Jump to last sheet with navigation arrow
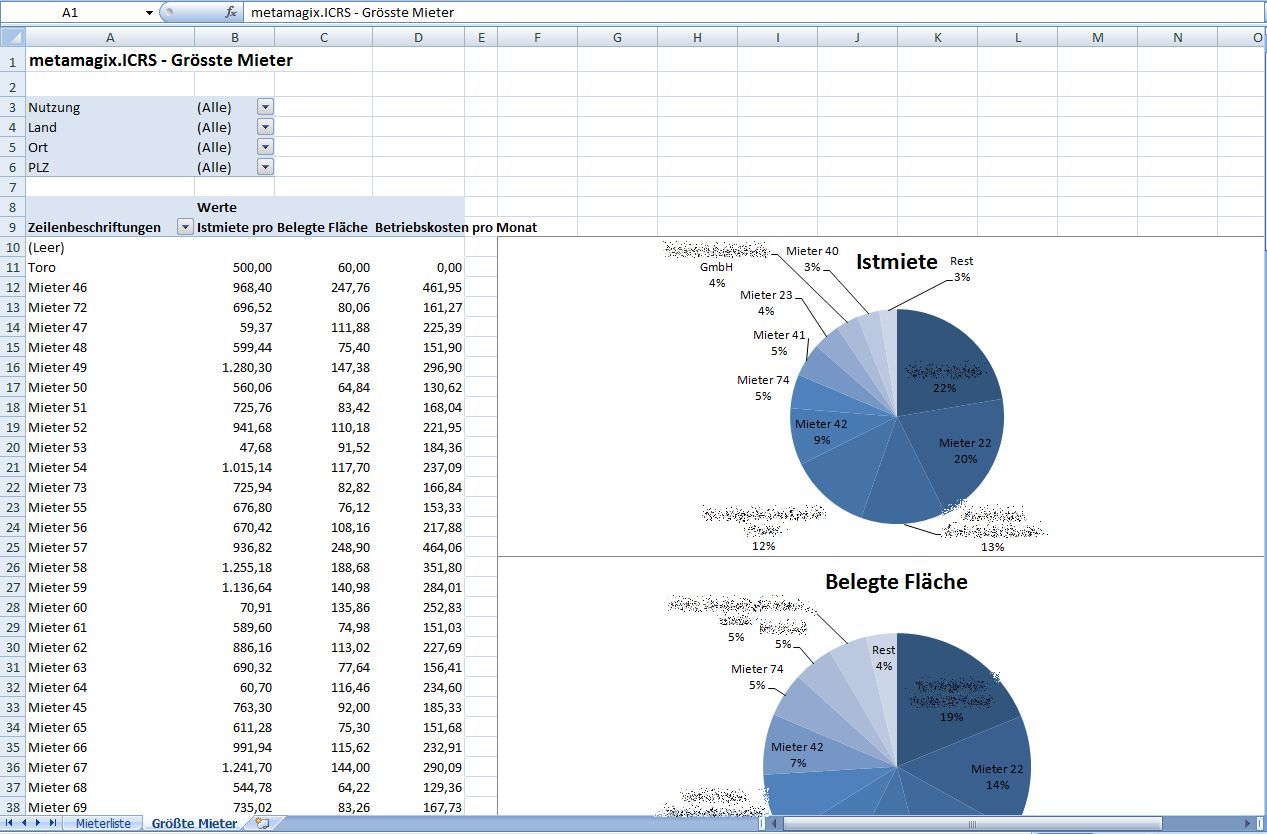The height and width of the screenshot is (834, 1267). click(52, 823)
